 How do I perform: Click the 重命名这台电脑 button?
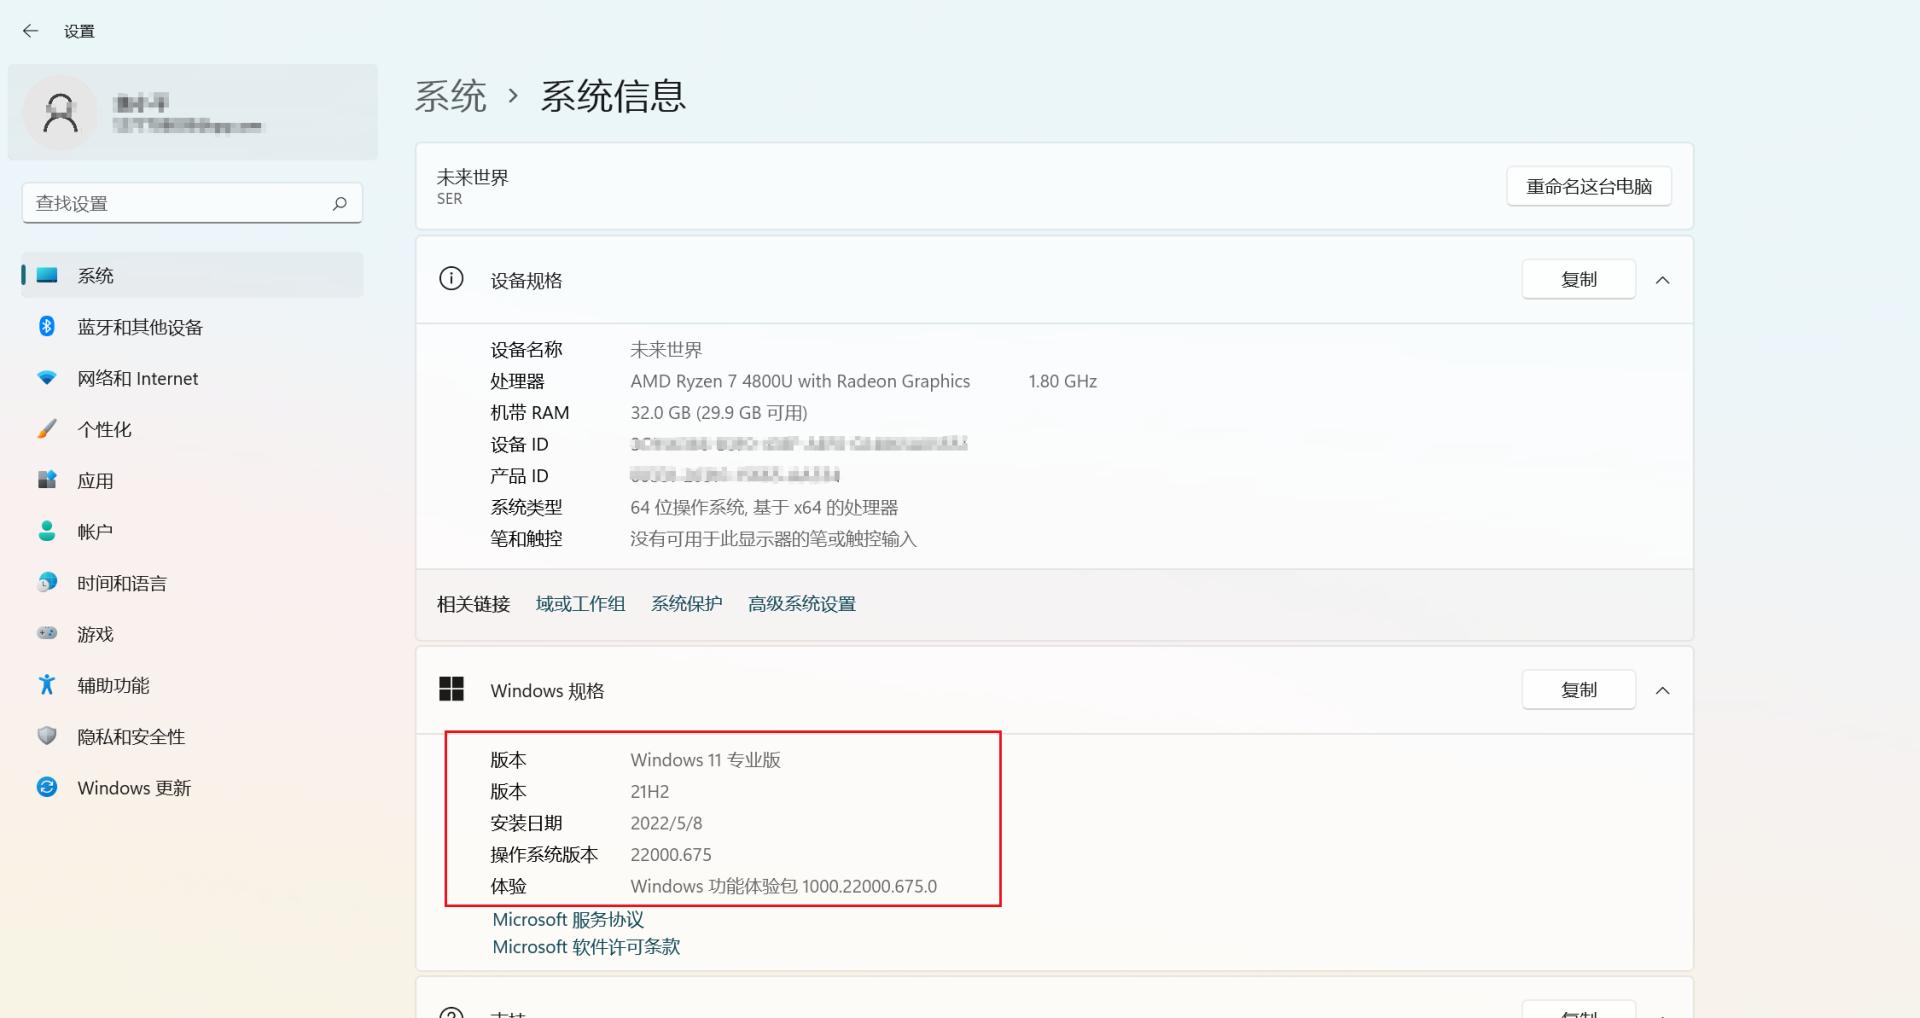(1588, 186)
